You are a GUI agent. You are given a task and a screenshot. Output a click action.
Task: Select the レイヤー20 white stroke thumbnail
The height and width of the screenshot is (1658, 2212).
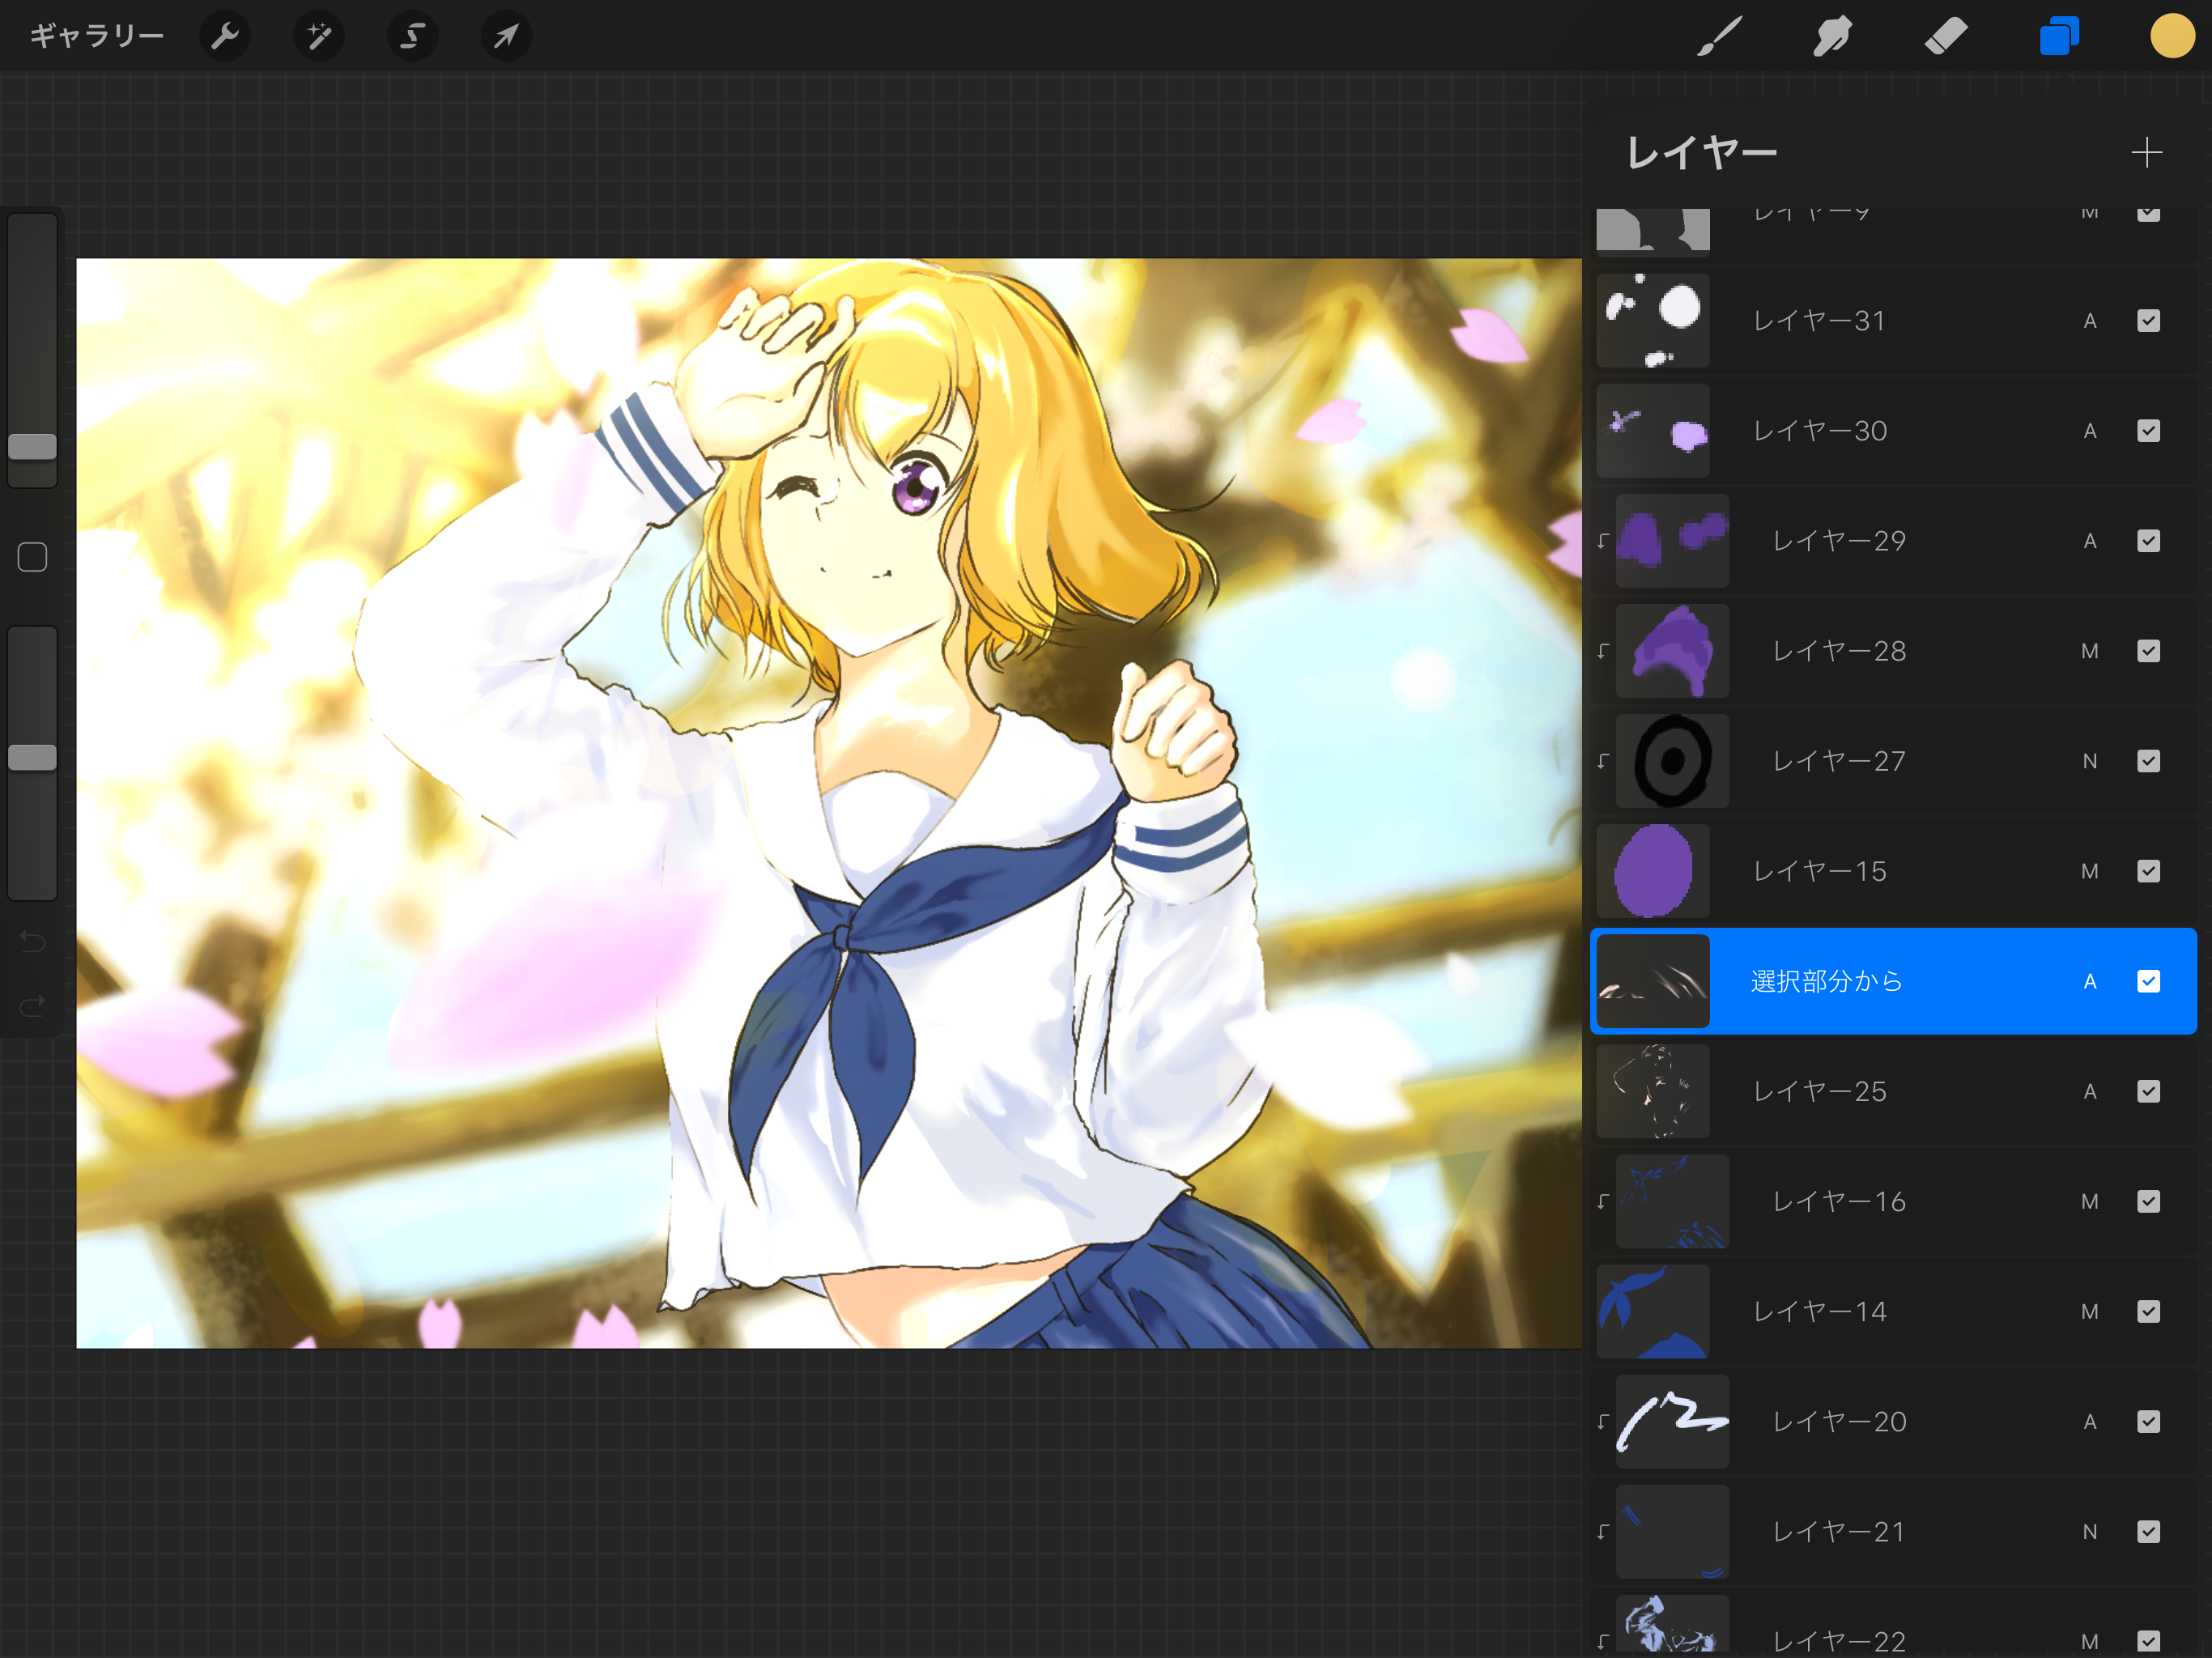pyautogui.click(x=1672, y=1421)
